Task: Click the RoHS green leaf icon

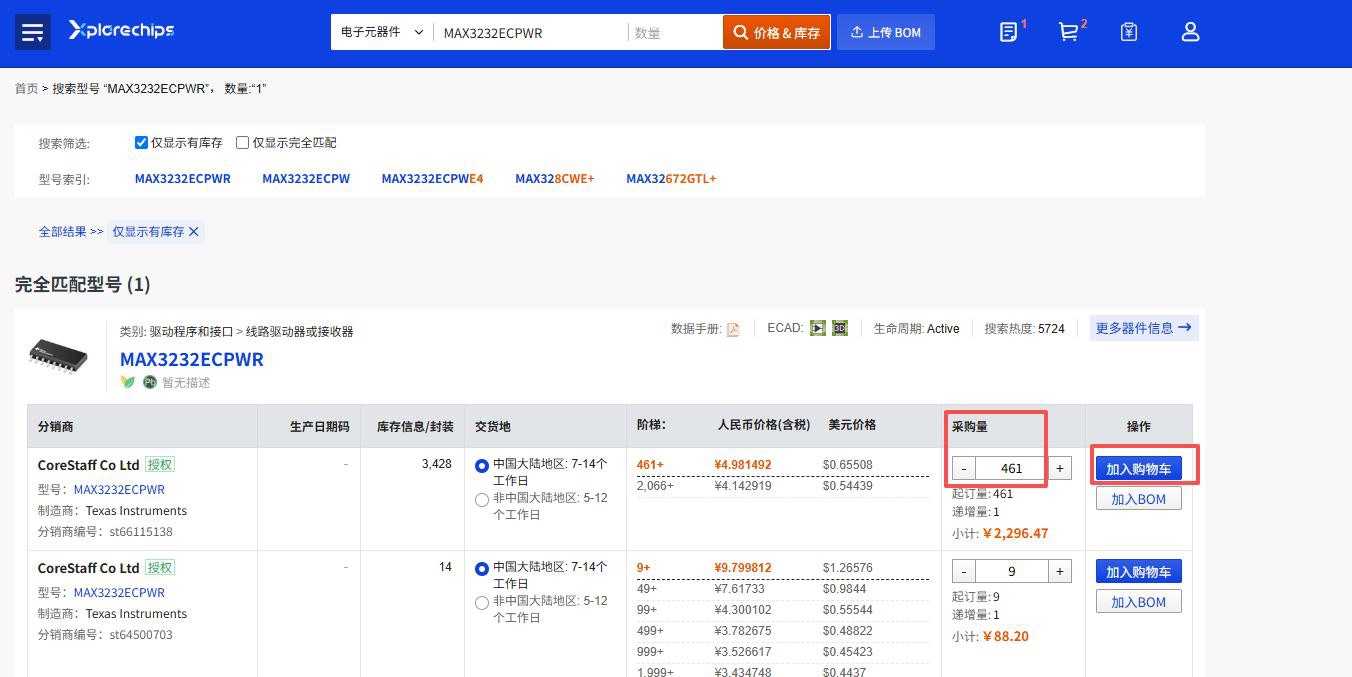Action: pos(127,382)
